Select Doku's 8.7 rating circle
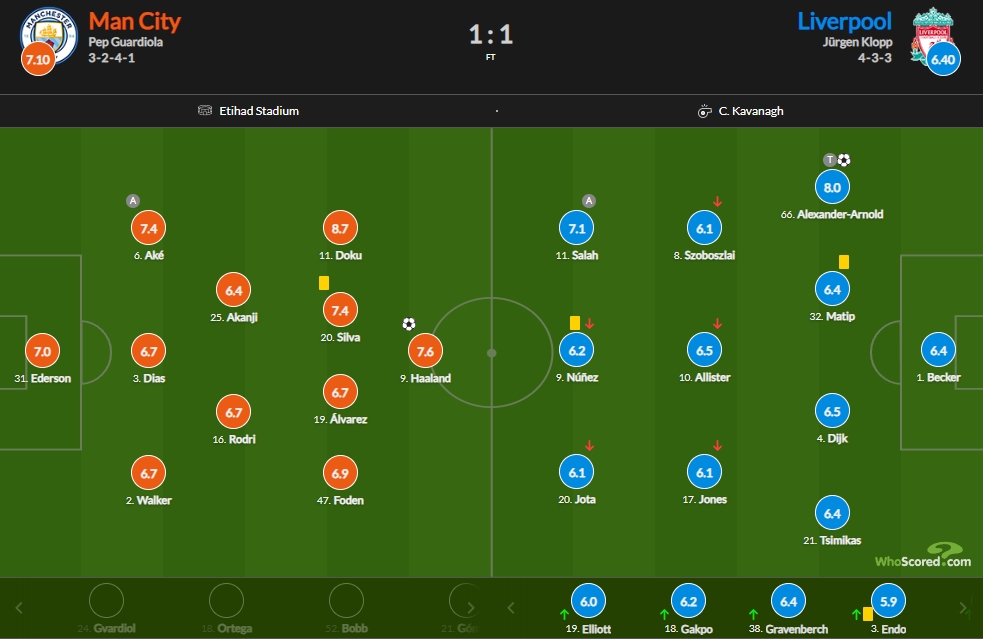 [x=340, y=228]
